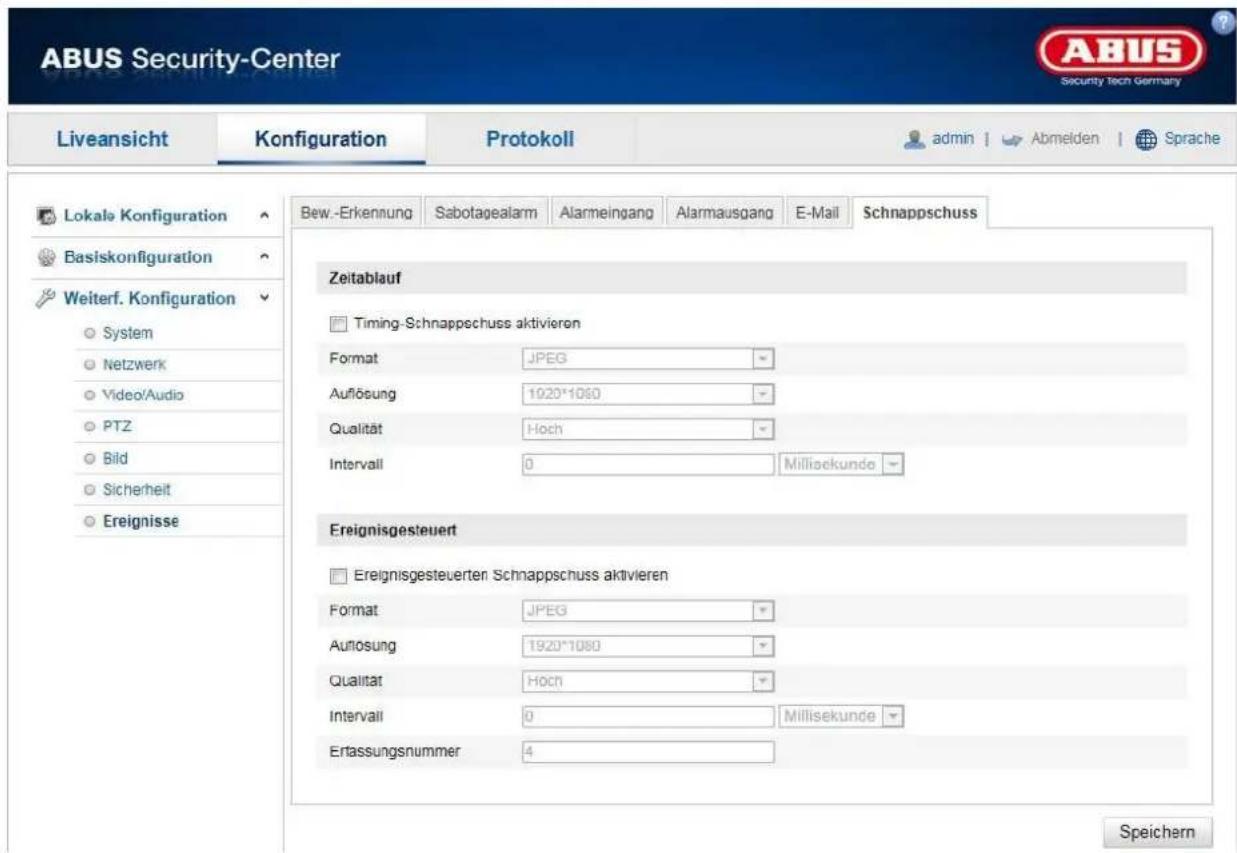Click the Lokale Konfiguration monitor icon
1237x853 pixels.
coord(45,216)
